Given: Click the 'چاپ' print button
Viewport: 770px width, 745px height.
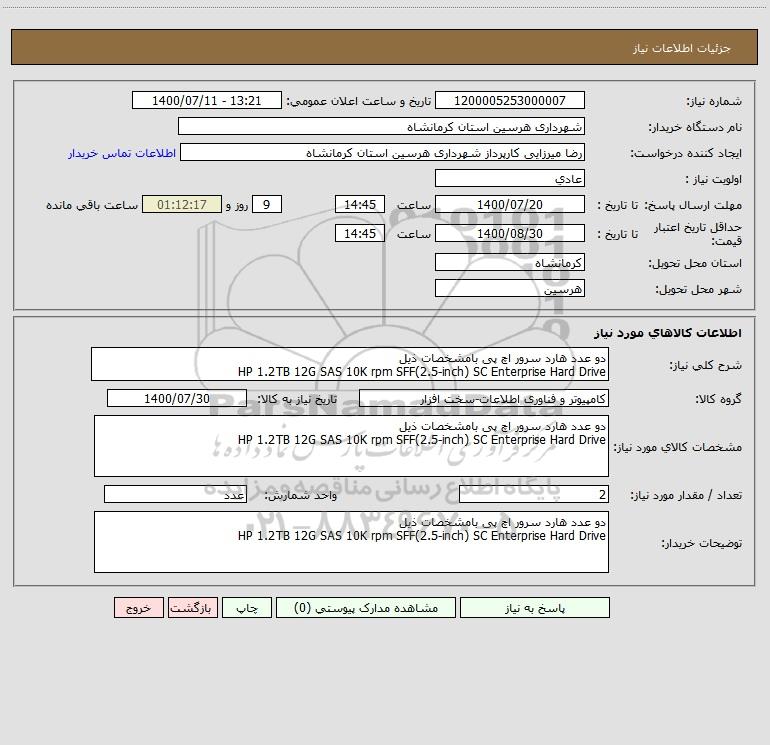Looking at the screenshot, I should coord(247,608).
